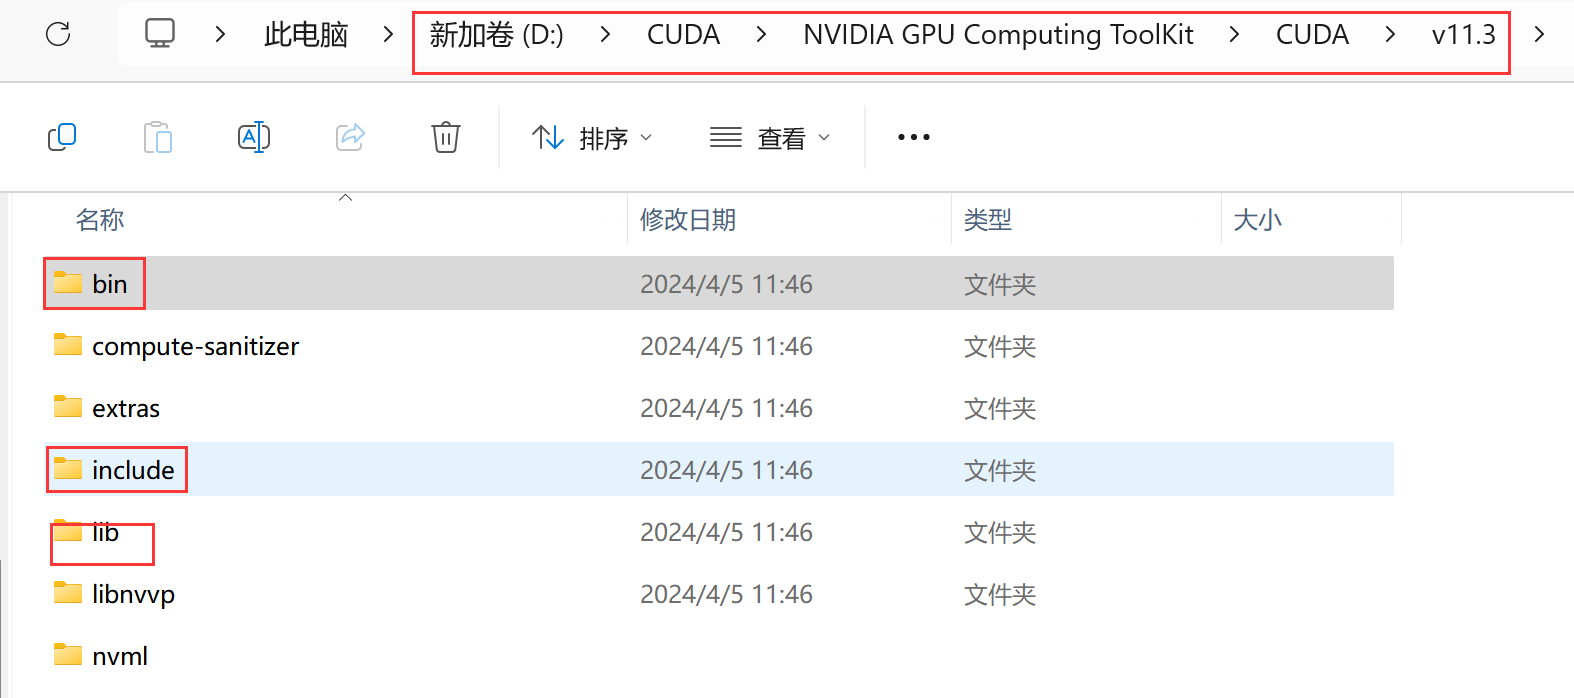Select the rename icon
This screenshot has height=698, width=1574.
tap(254, 137)
